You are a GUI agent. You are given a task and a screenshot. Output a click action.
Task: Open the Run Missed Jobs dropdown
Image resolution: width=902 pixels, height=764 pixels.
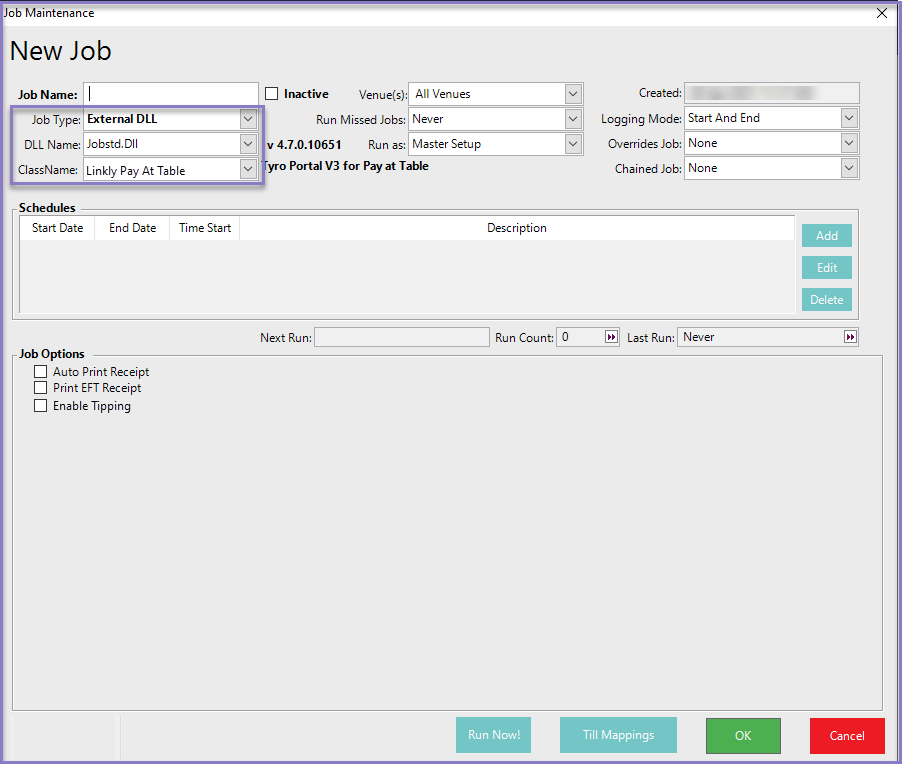tap(573, 119)
